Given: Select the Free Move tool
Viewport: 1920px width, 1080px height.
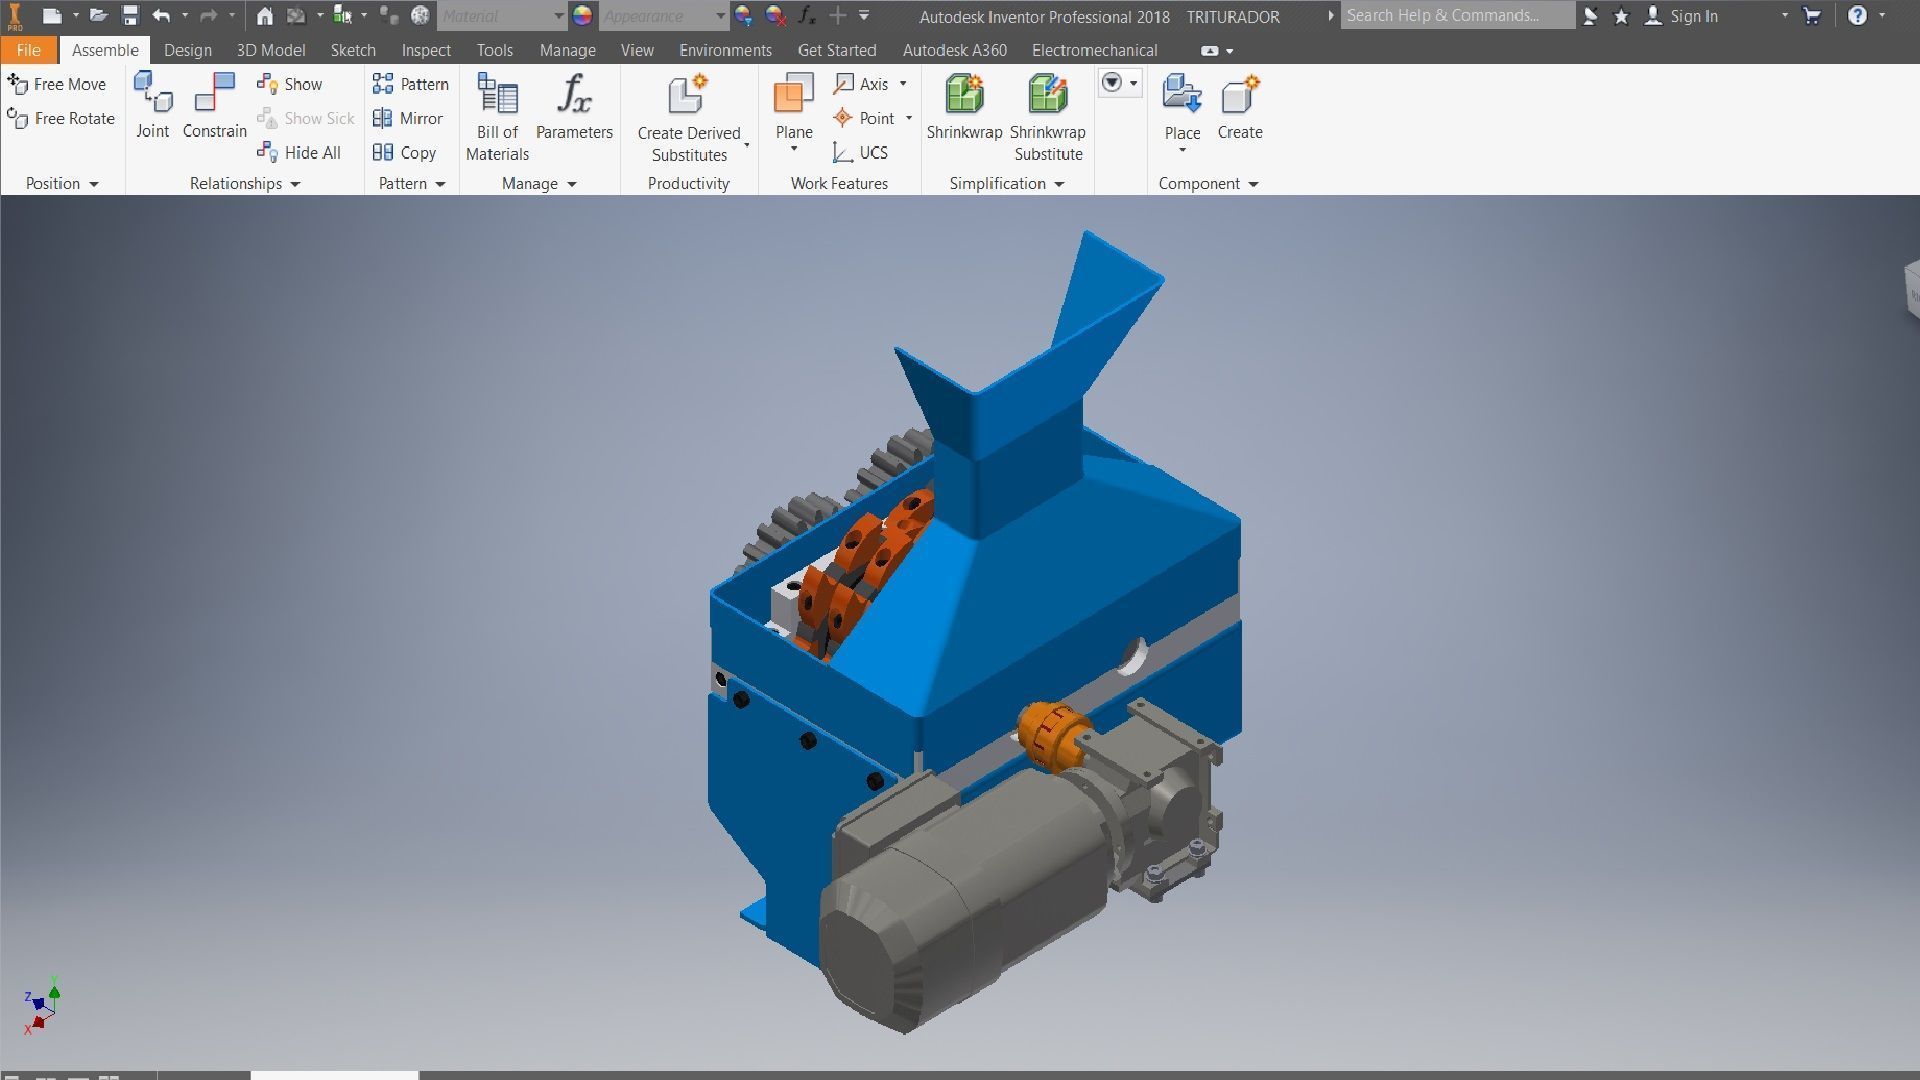Looking at the screenshot, I should tap(57, 84).
